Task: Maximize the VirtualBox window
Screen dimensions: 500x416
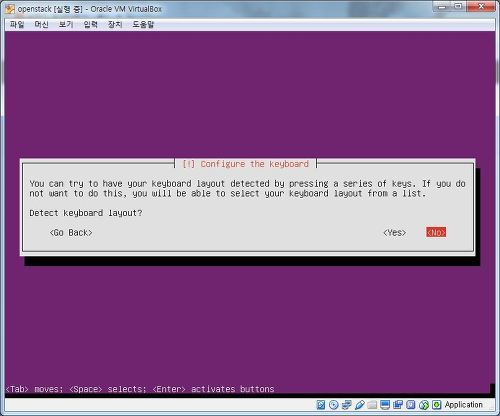Action: pos(459,6)
